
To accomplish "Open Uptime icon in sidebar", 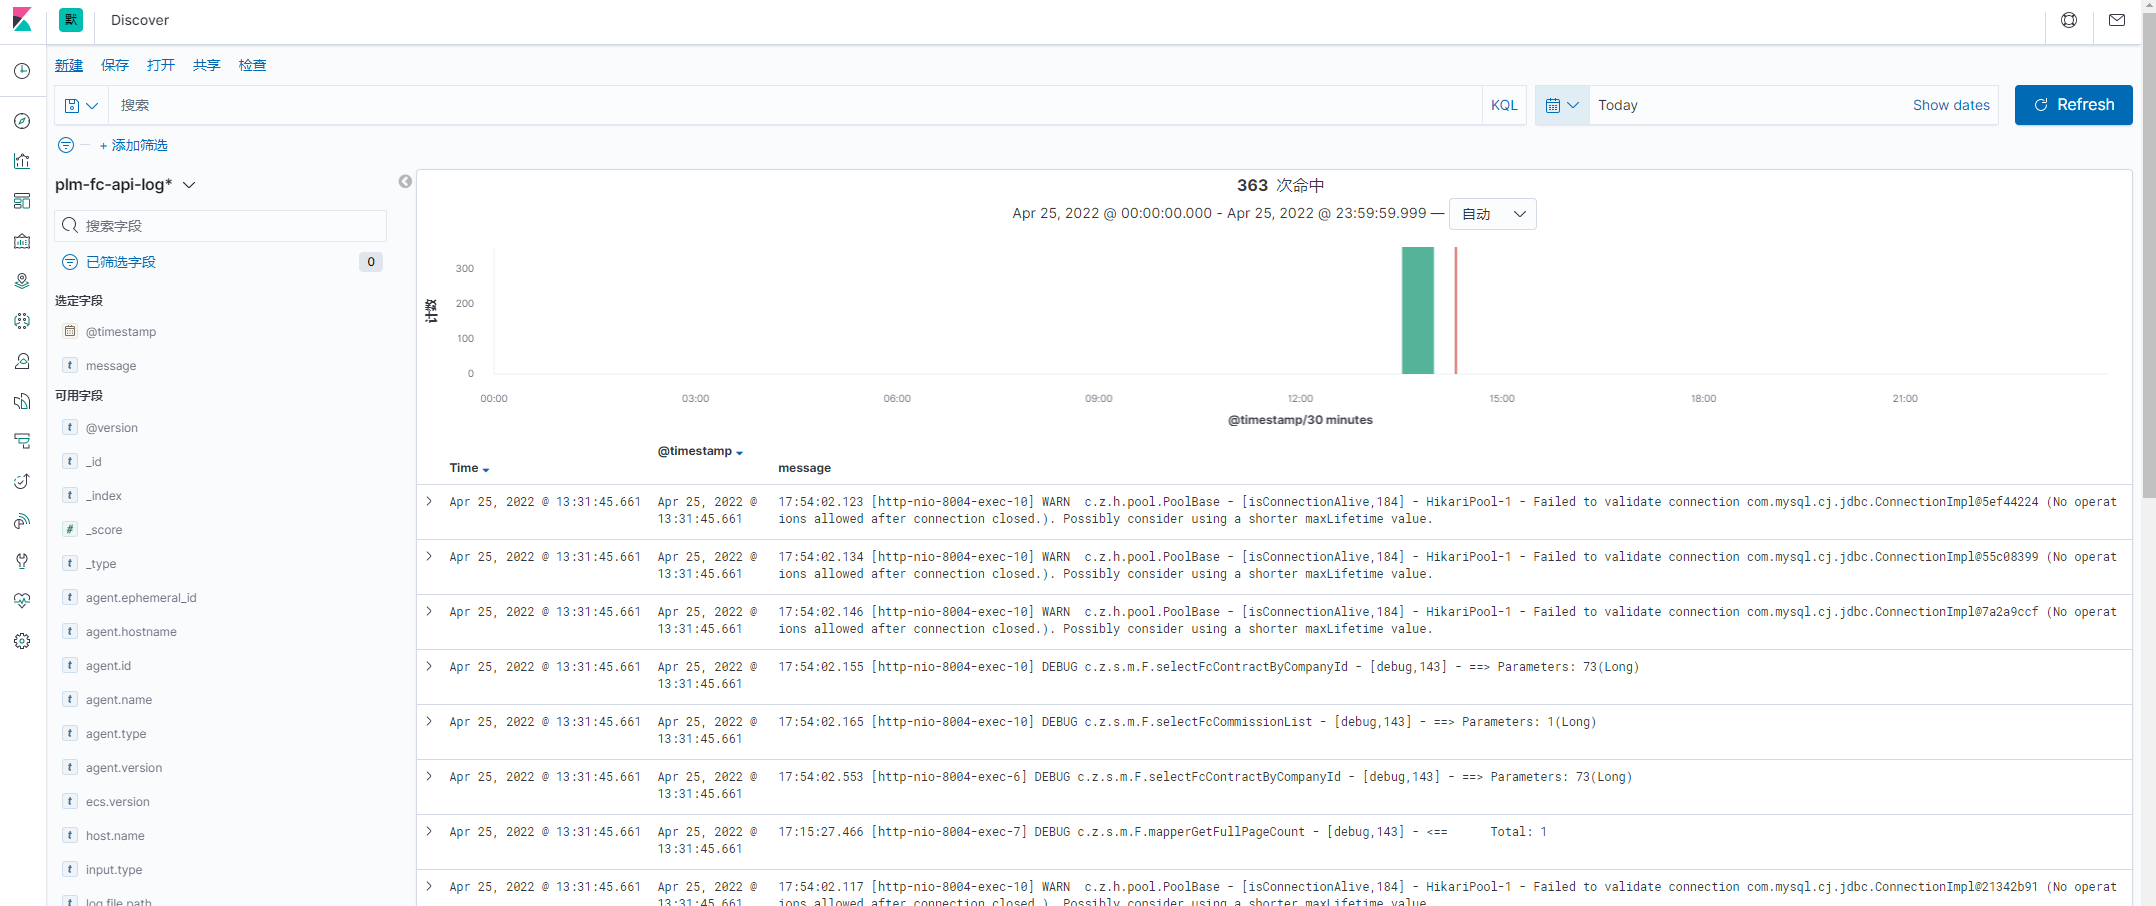I will (x=22, y=481).
